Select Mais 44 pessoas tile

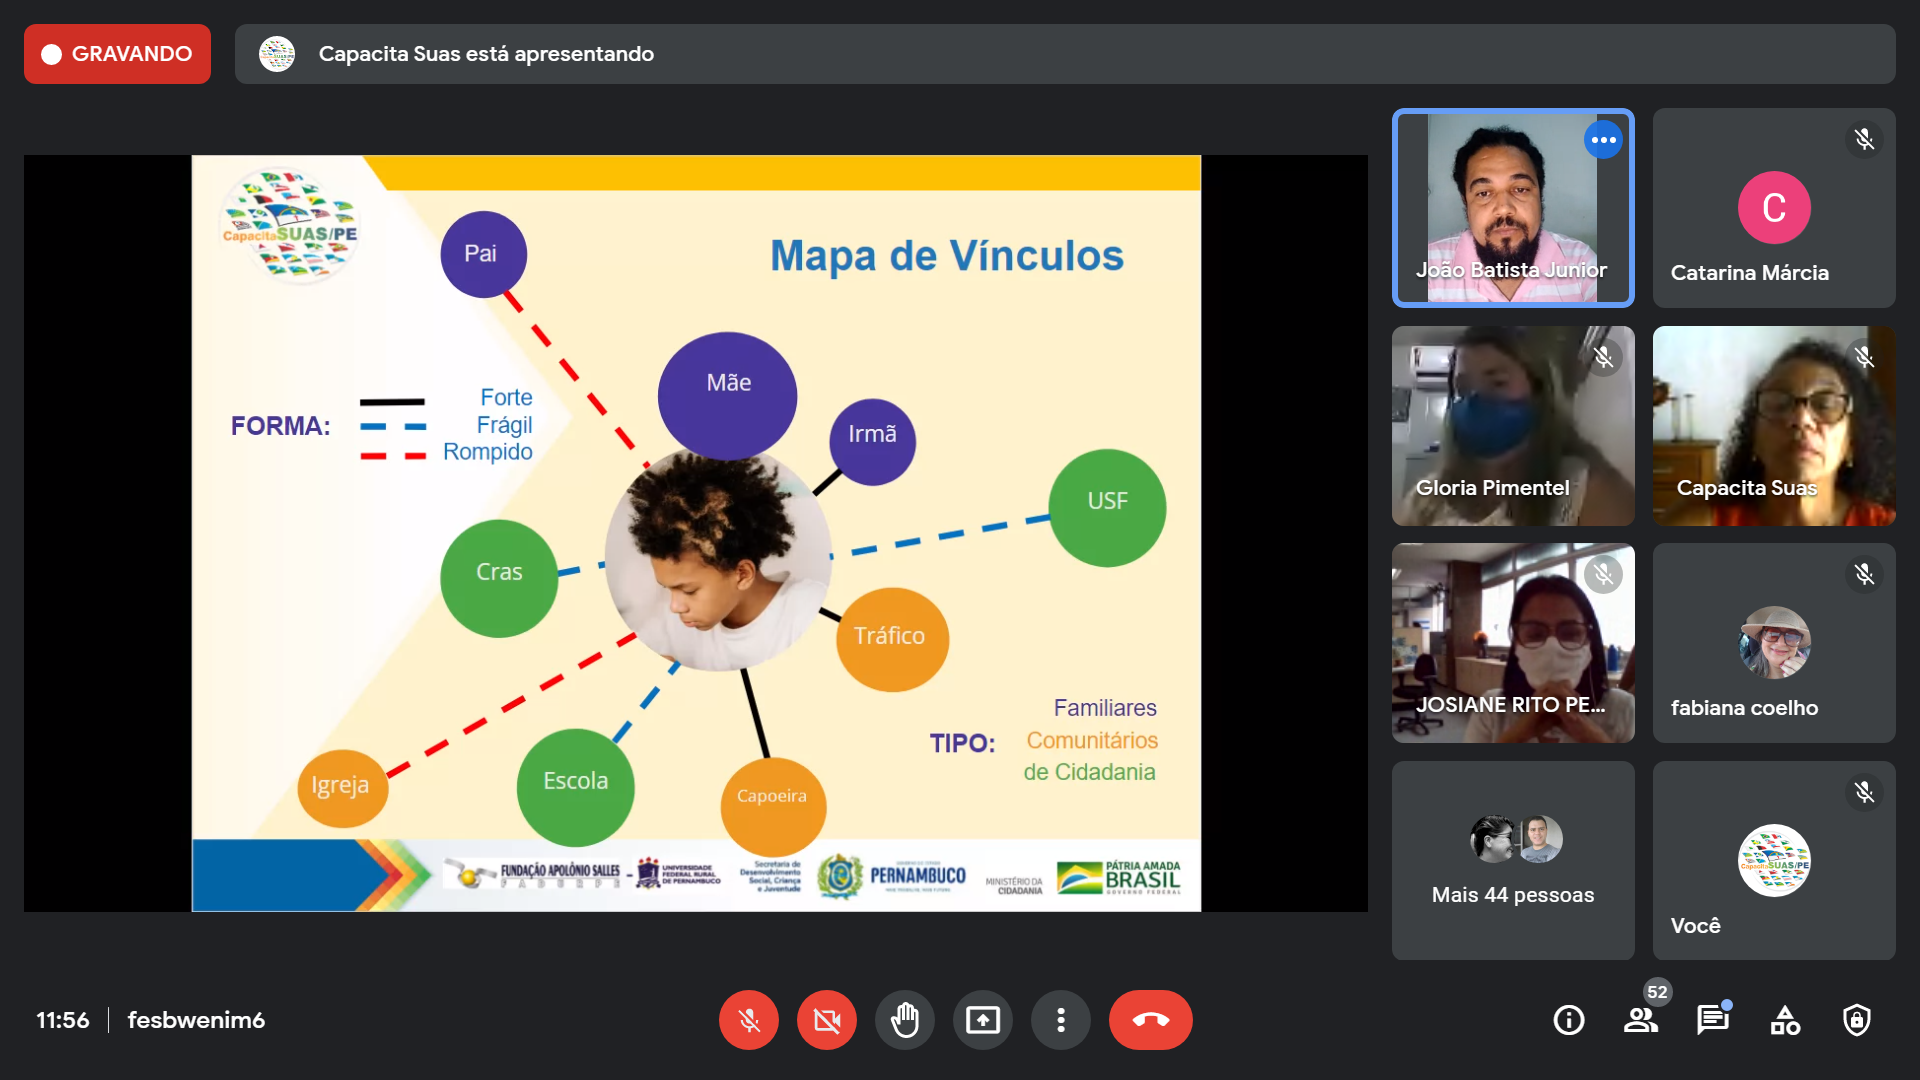click(1513, 860)
